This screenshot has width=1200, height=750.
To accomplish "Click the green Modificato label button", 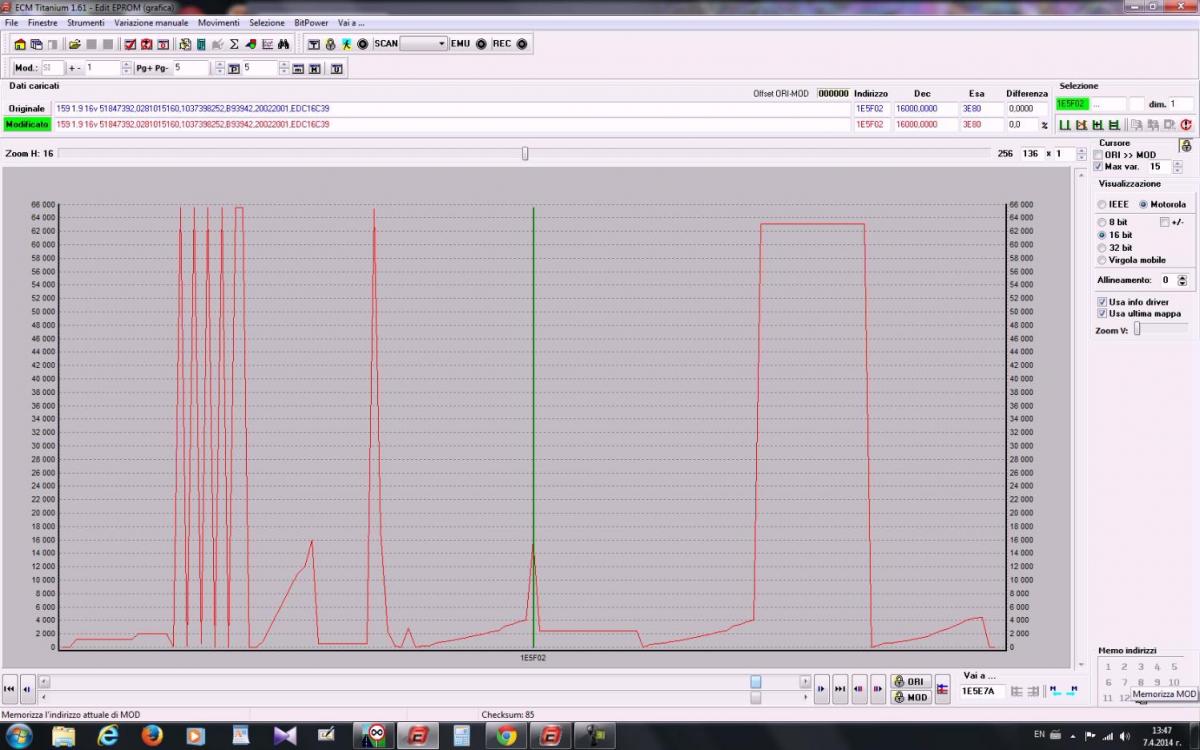I will (x=27, y=124).
